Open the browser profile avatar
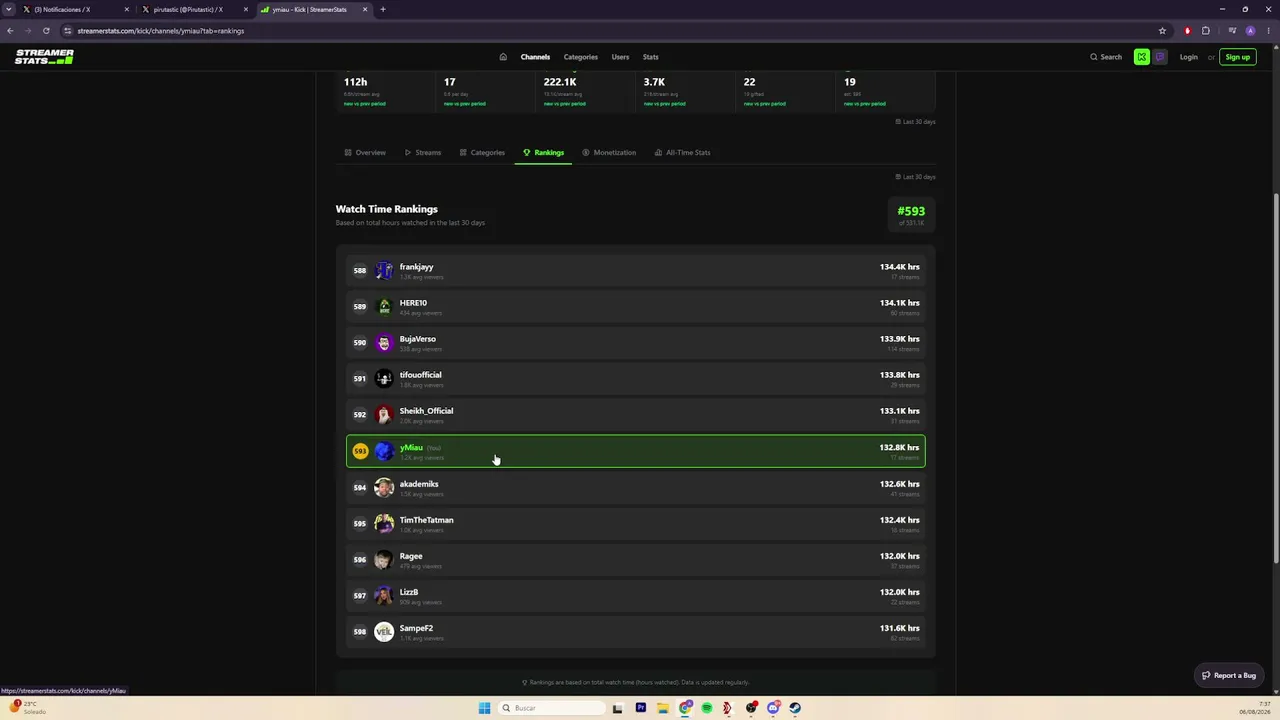 click(1250, 31)
